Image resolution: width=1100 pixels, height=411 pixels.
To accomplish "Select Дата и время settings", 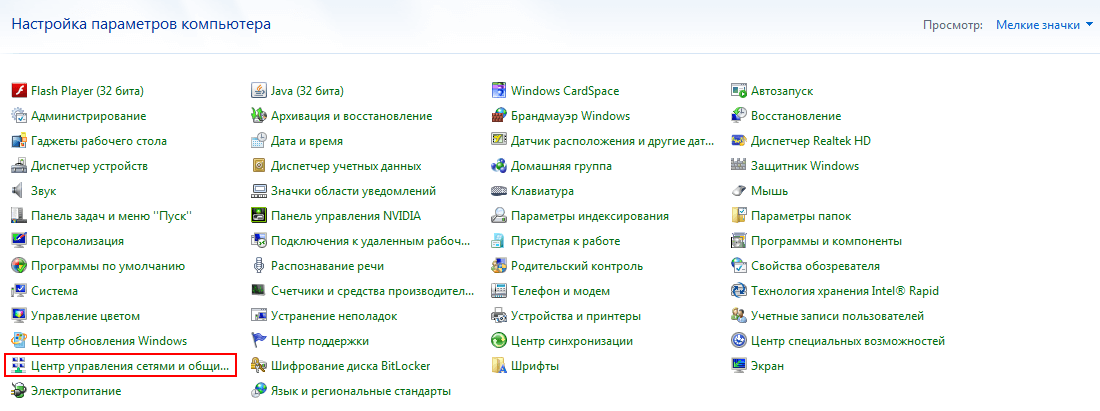I will click(306, 141).
